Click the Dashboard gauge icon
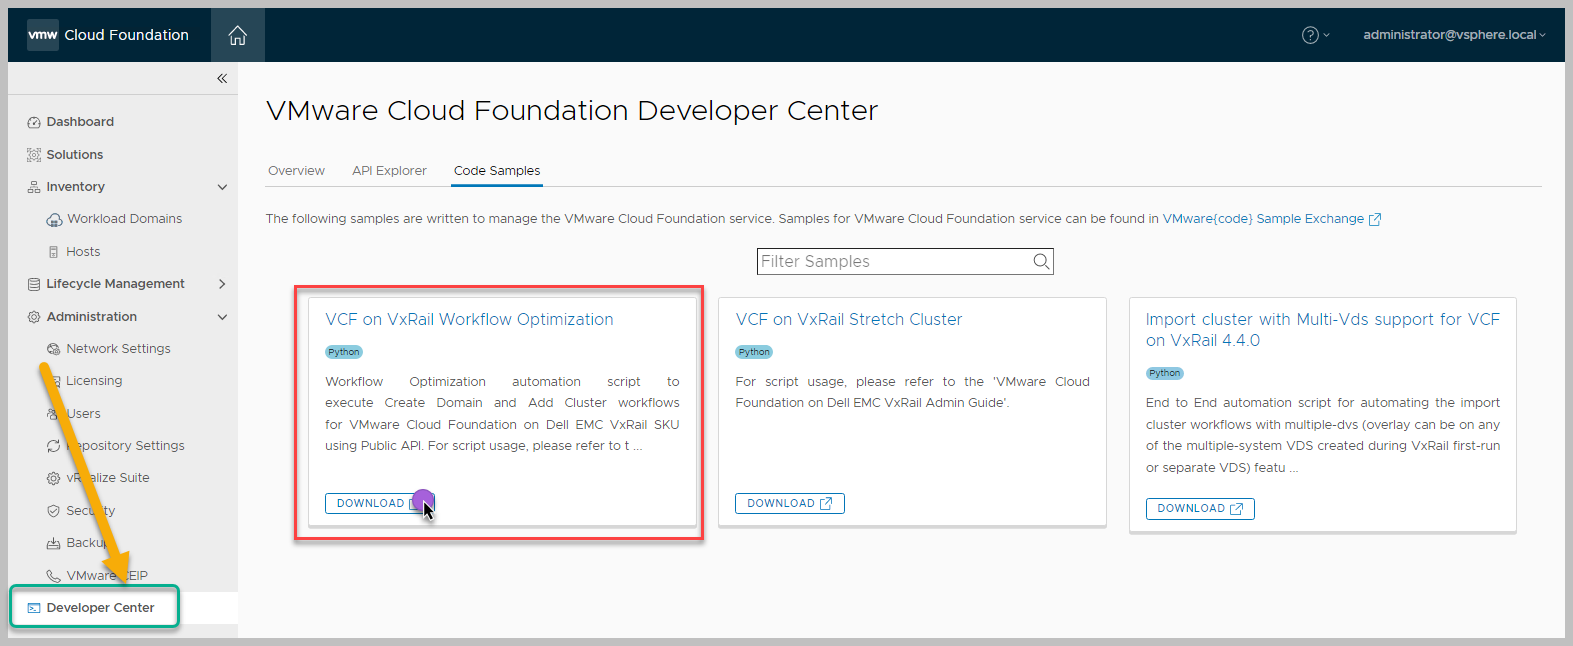The width and height of the screenshot is (1573, 646). (x=34, y=122)
